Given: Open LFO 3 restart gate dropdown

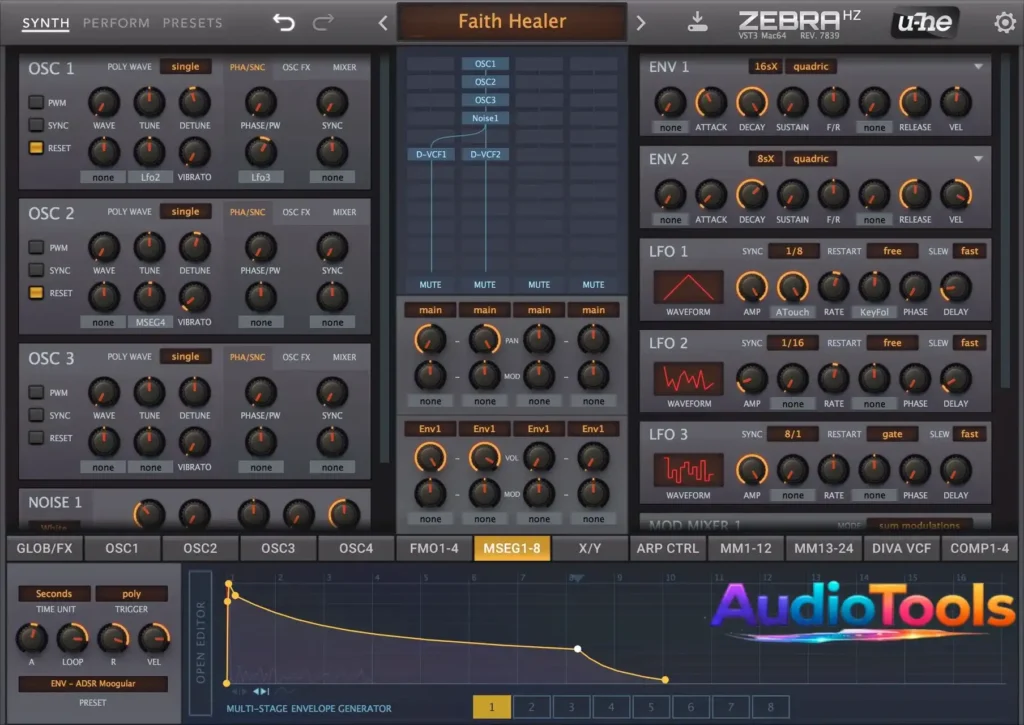Looking at the screenshot, I should 892,434.
